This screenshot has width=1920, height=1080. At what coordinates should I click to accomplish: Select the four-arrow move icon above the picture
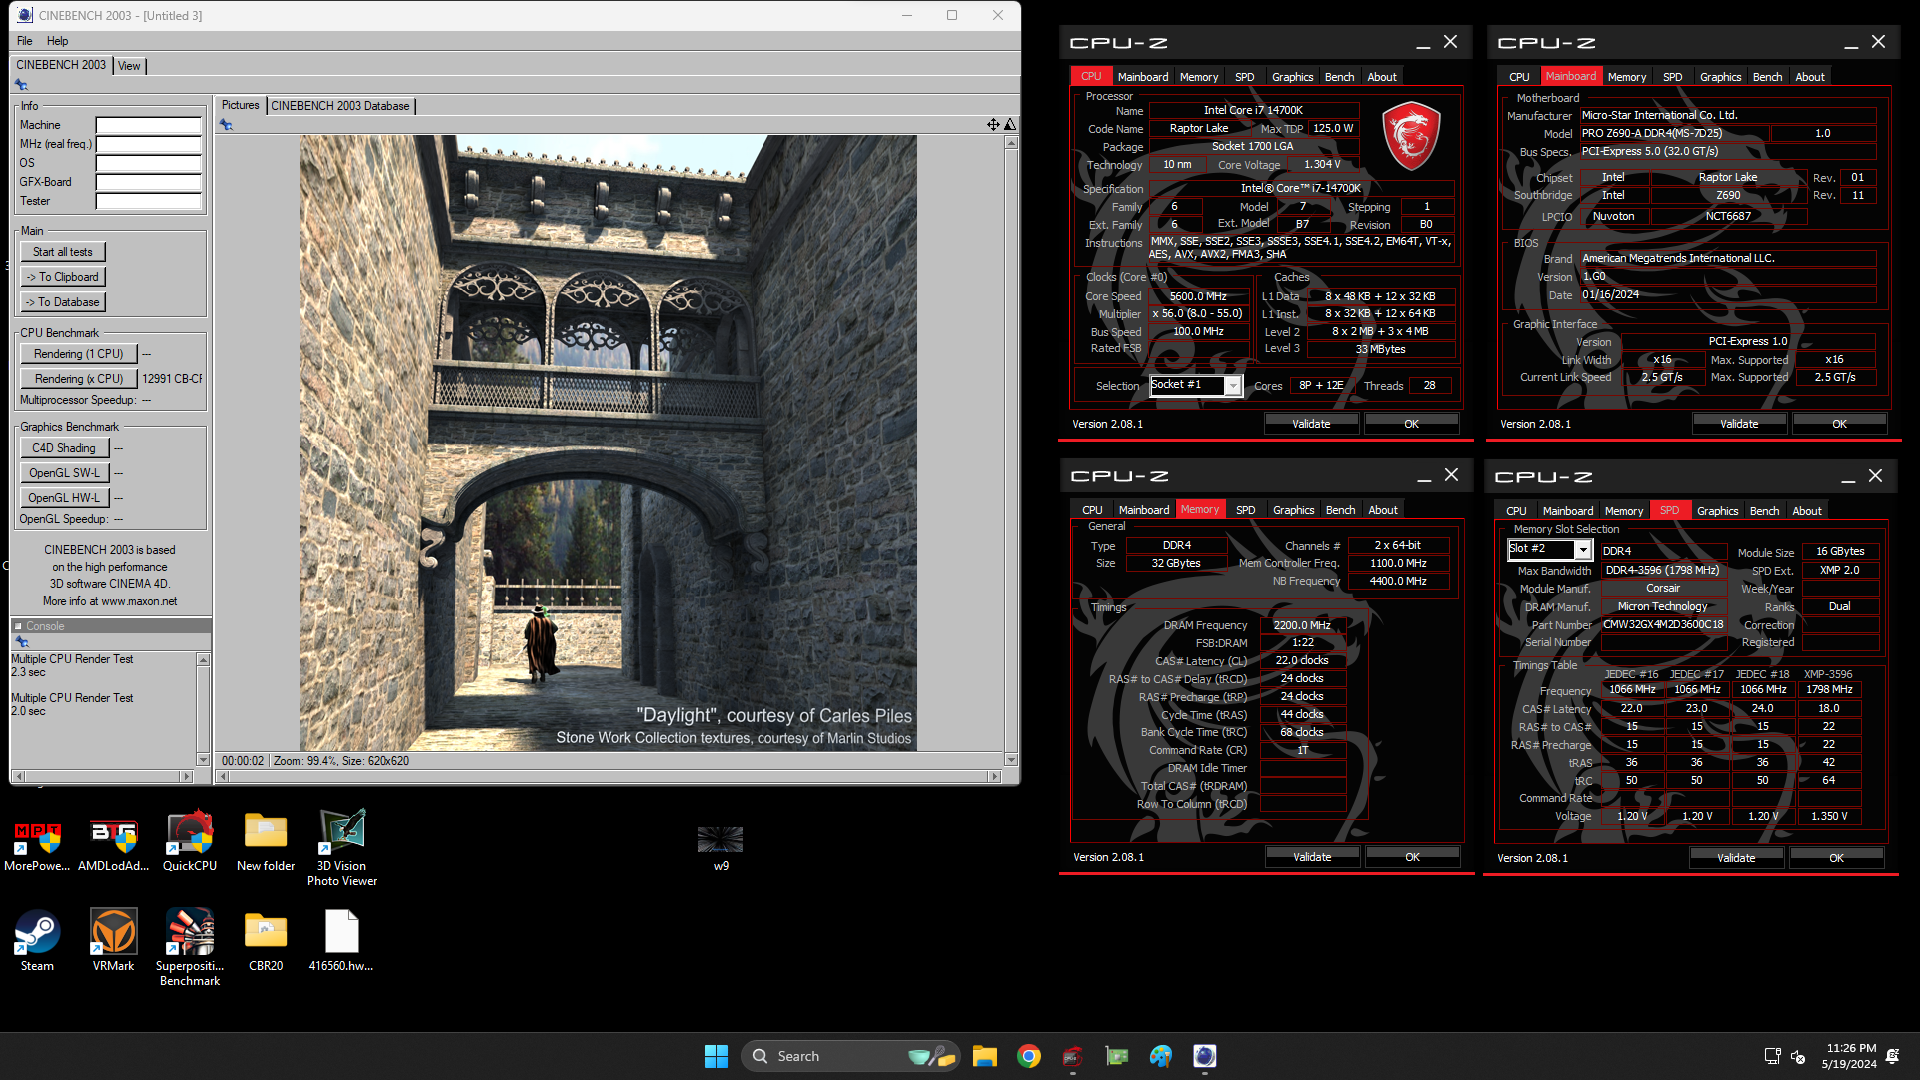993,125
